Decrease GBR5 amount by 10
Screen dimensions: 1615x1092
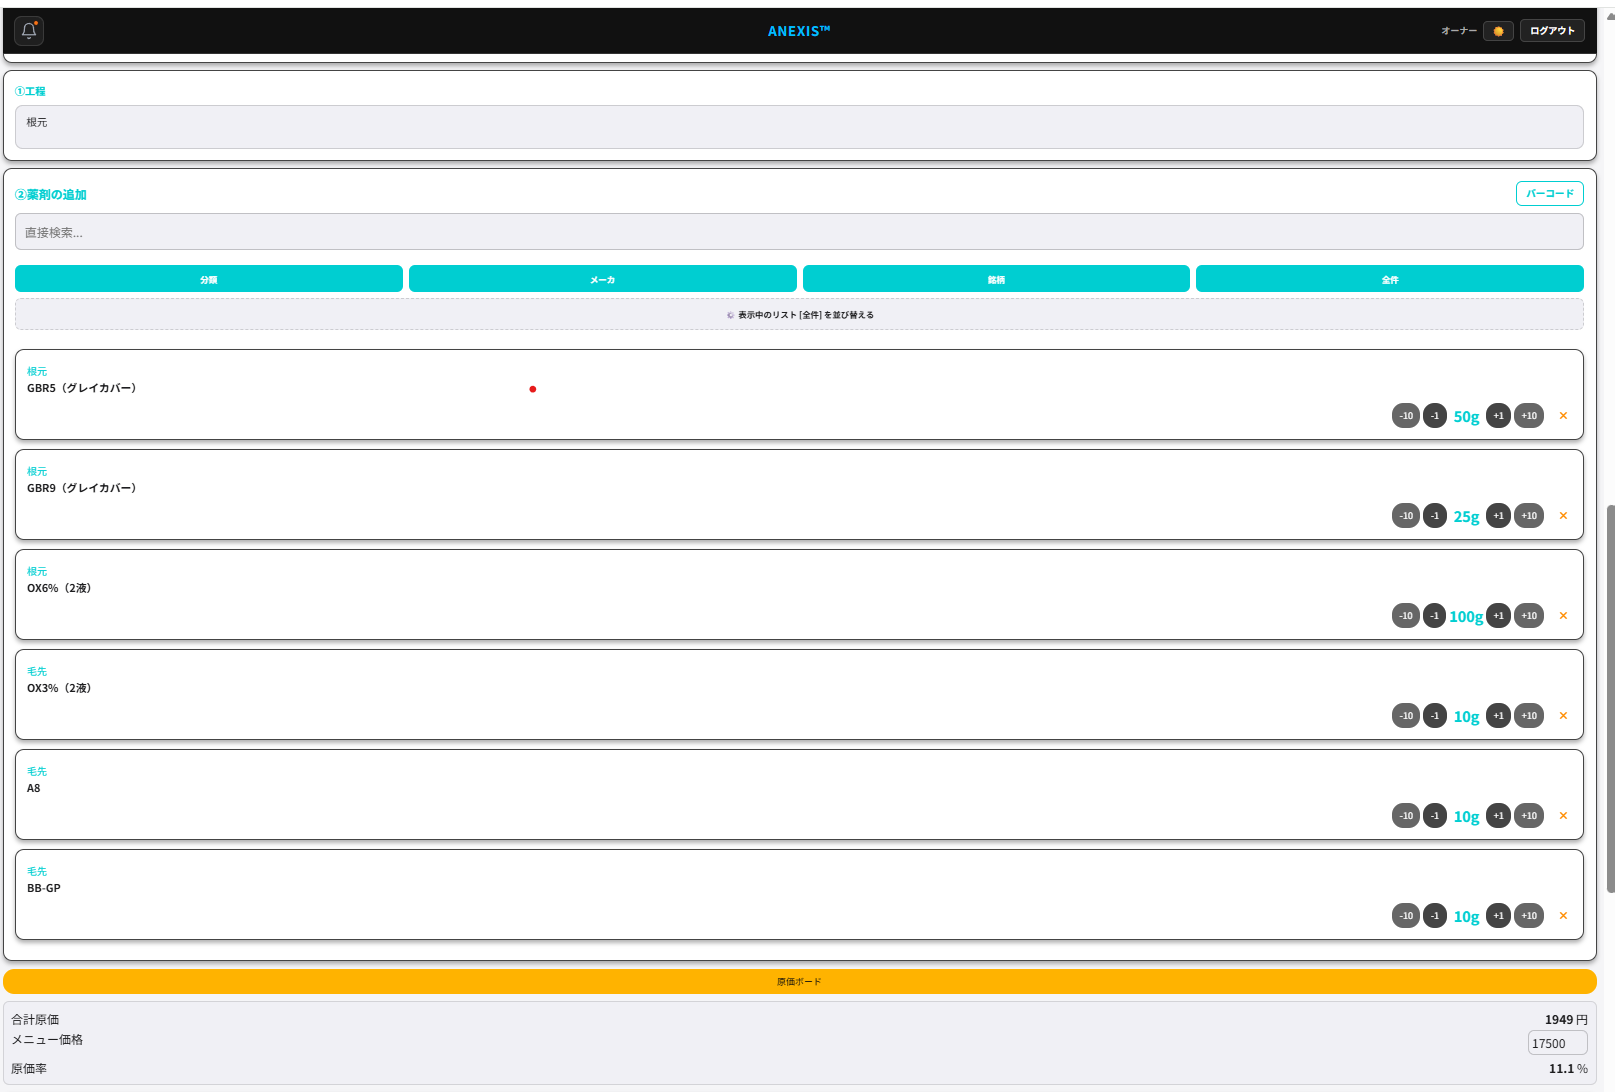point(1406,416)
